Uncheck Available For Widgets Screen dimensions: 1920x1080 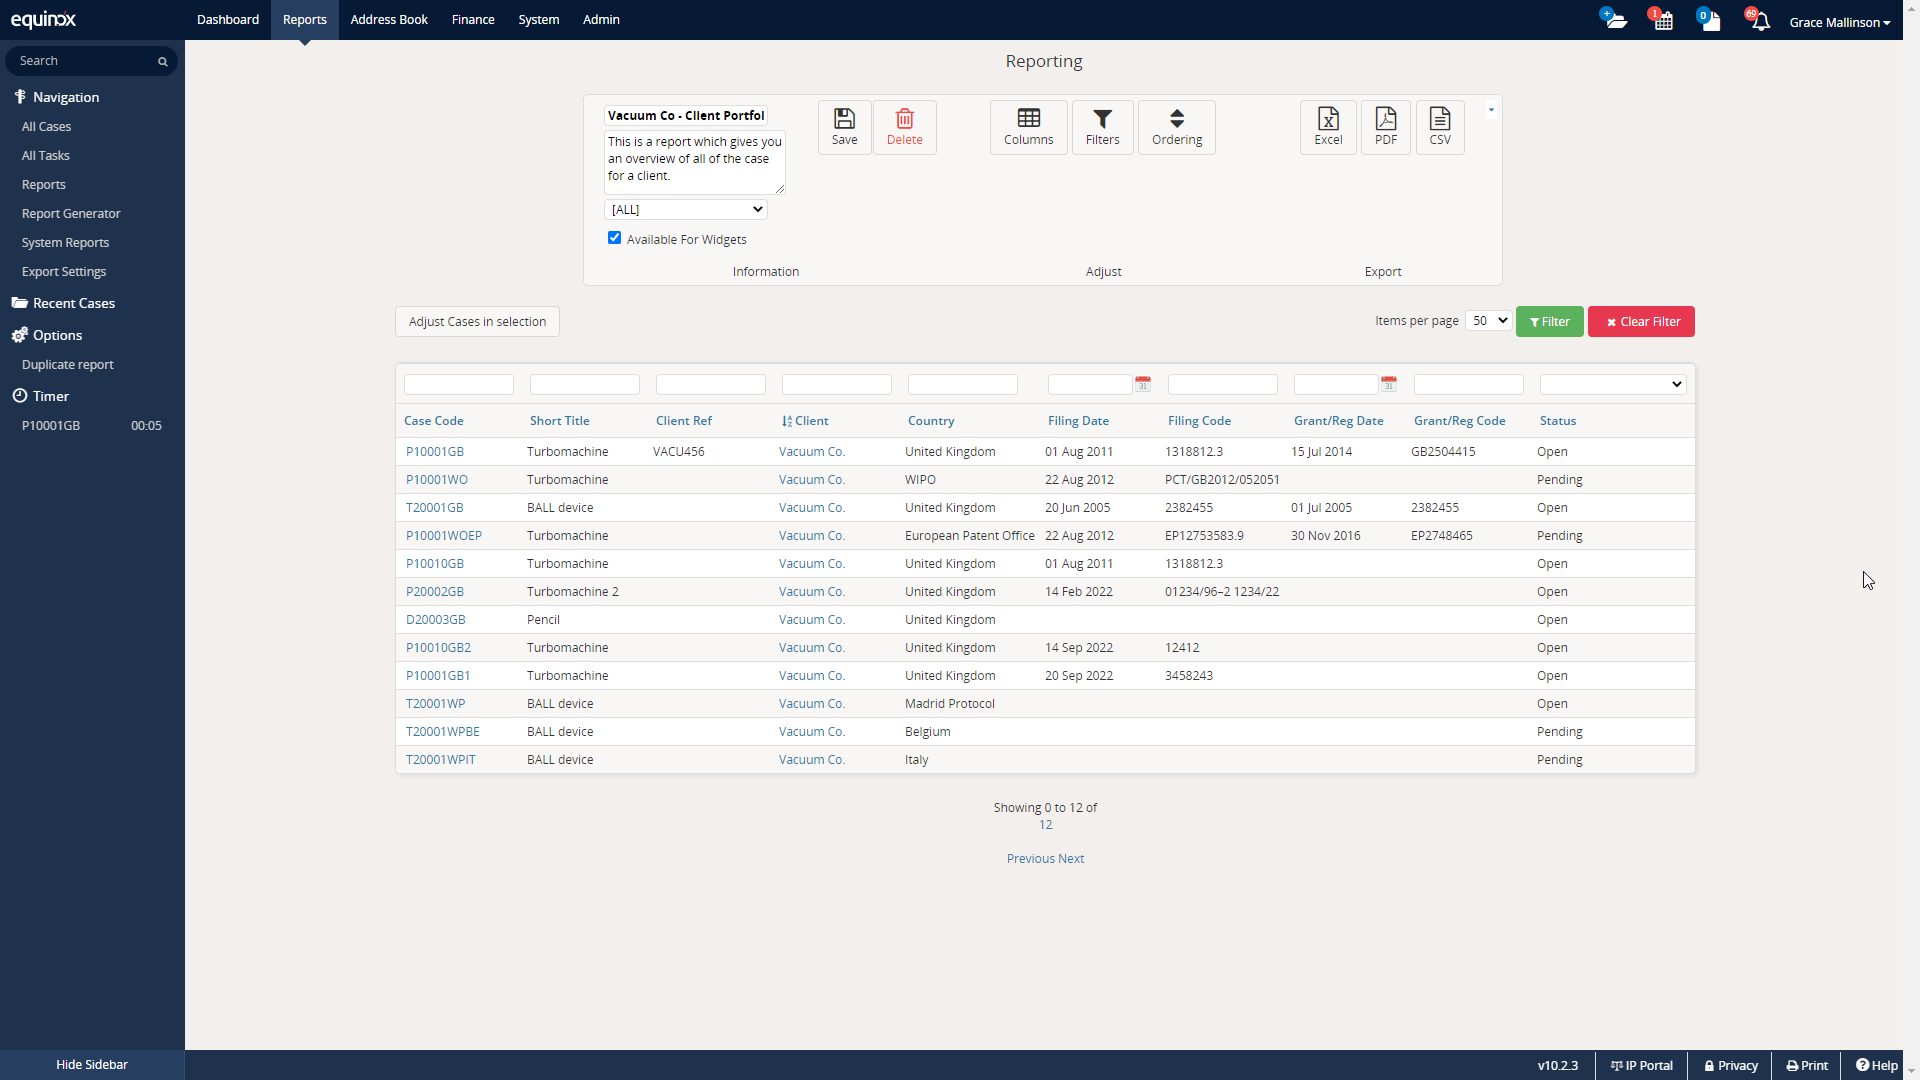[x=614, y=237]
